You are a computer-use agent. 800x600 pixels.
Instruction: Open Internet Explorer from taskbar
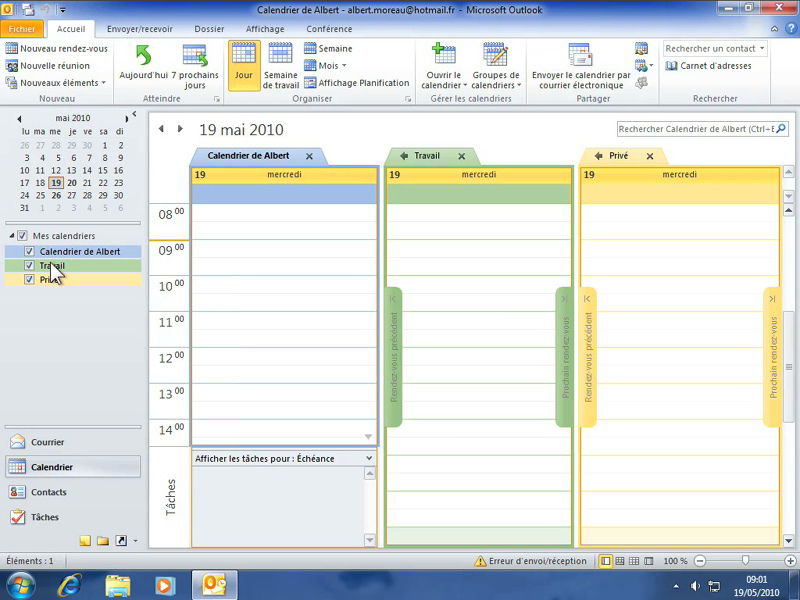(x=69, y=585)
